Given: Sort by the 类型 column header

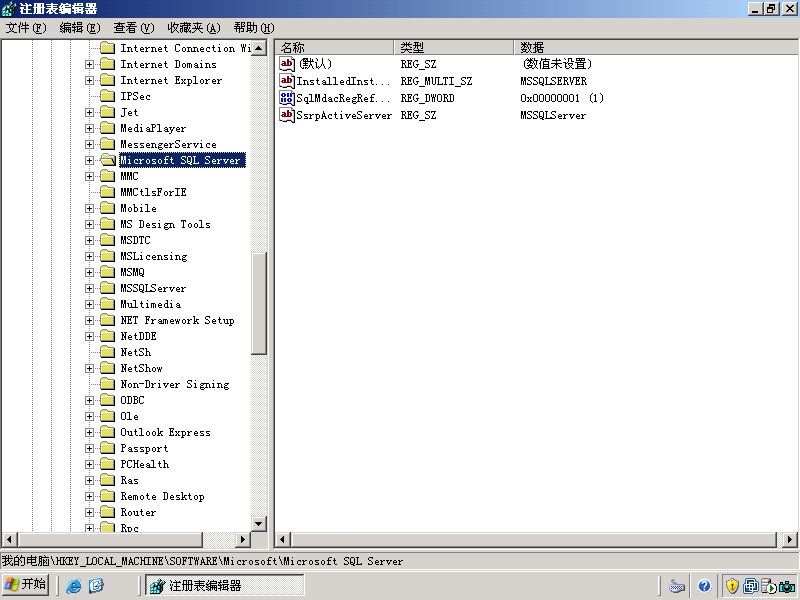Looking at the screenshot, I should [454, 47].
